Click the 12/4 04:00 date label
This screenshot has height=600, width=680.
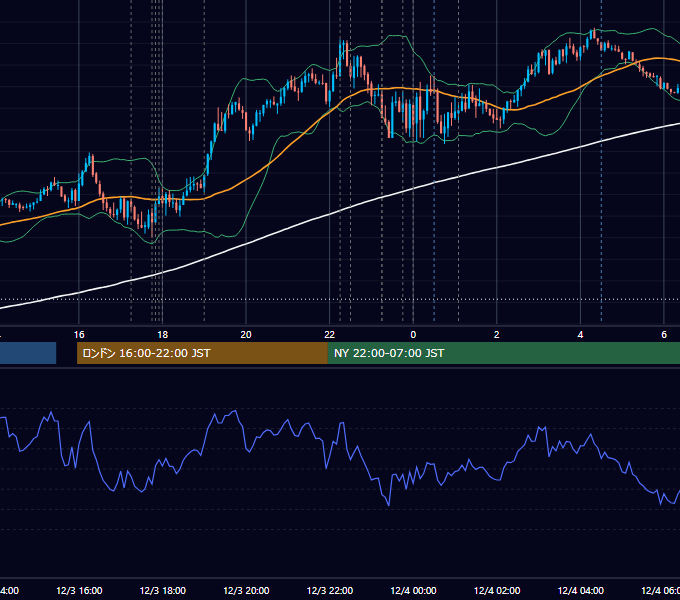pyautogui.click(x=581, y=591)
